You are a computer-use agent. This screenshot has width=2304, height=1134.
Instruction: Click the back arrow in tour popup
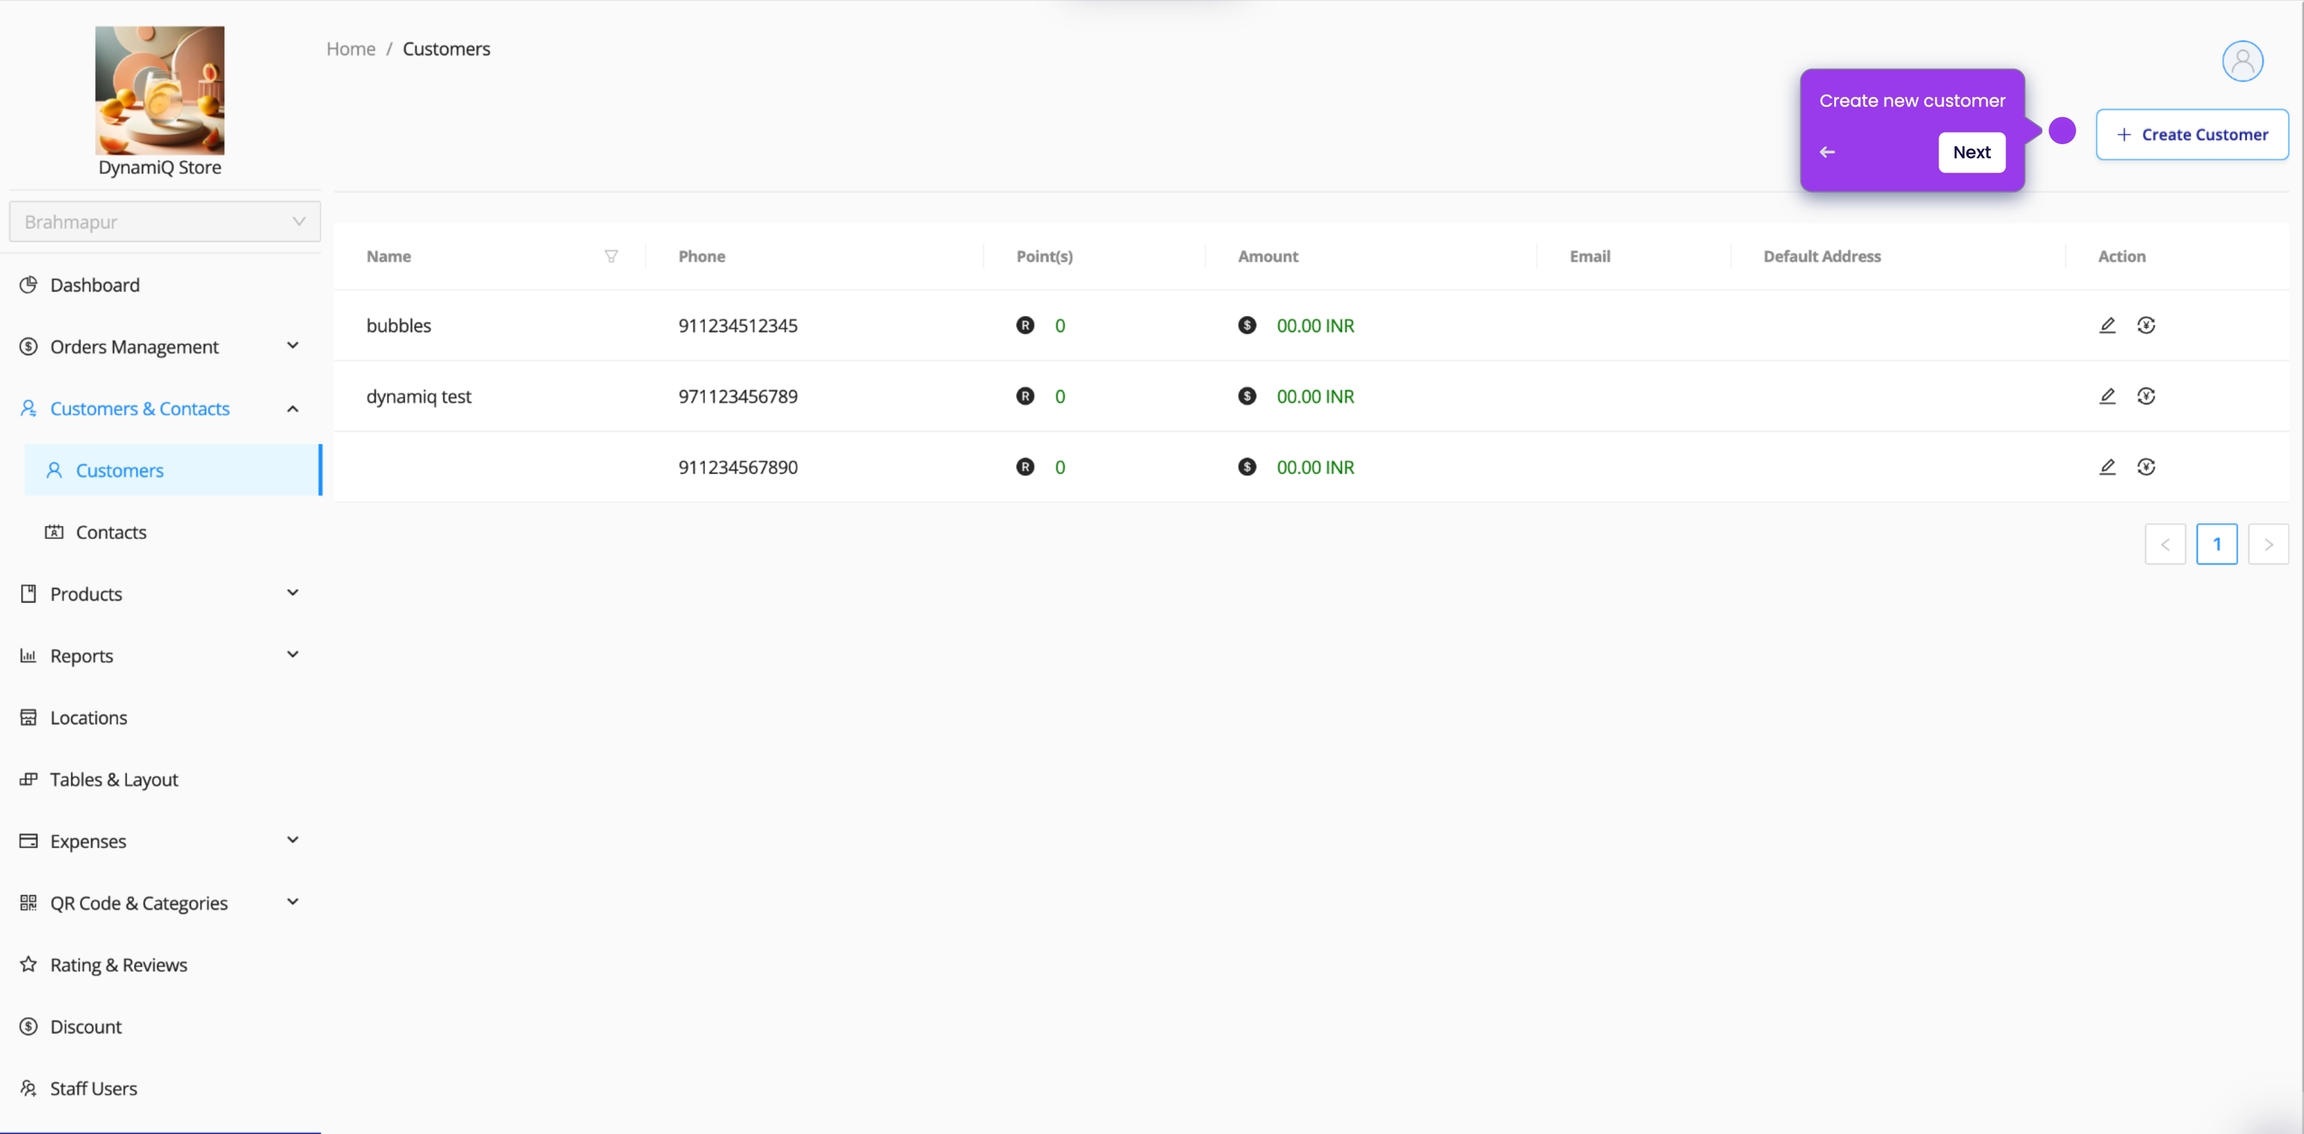pyautogui.click(x=1827, y=152)
